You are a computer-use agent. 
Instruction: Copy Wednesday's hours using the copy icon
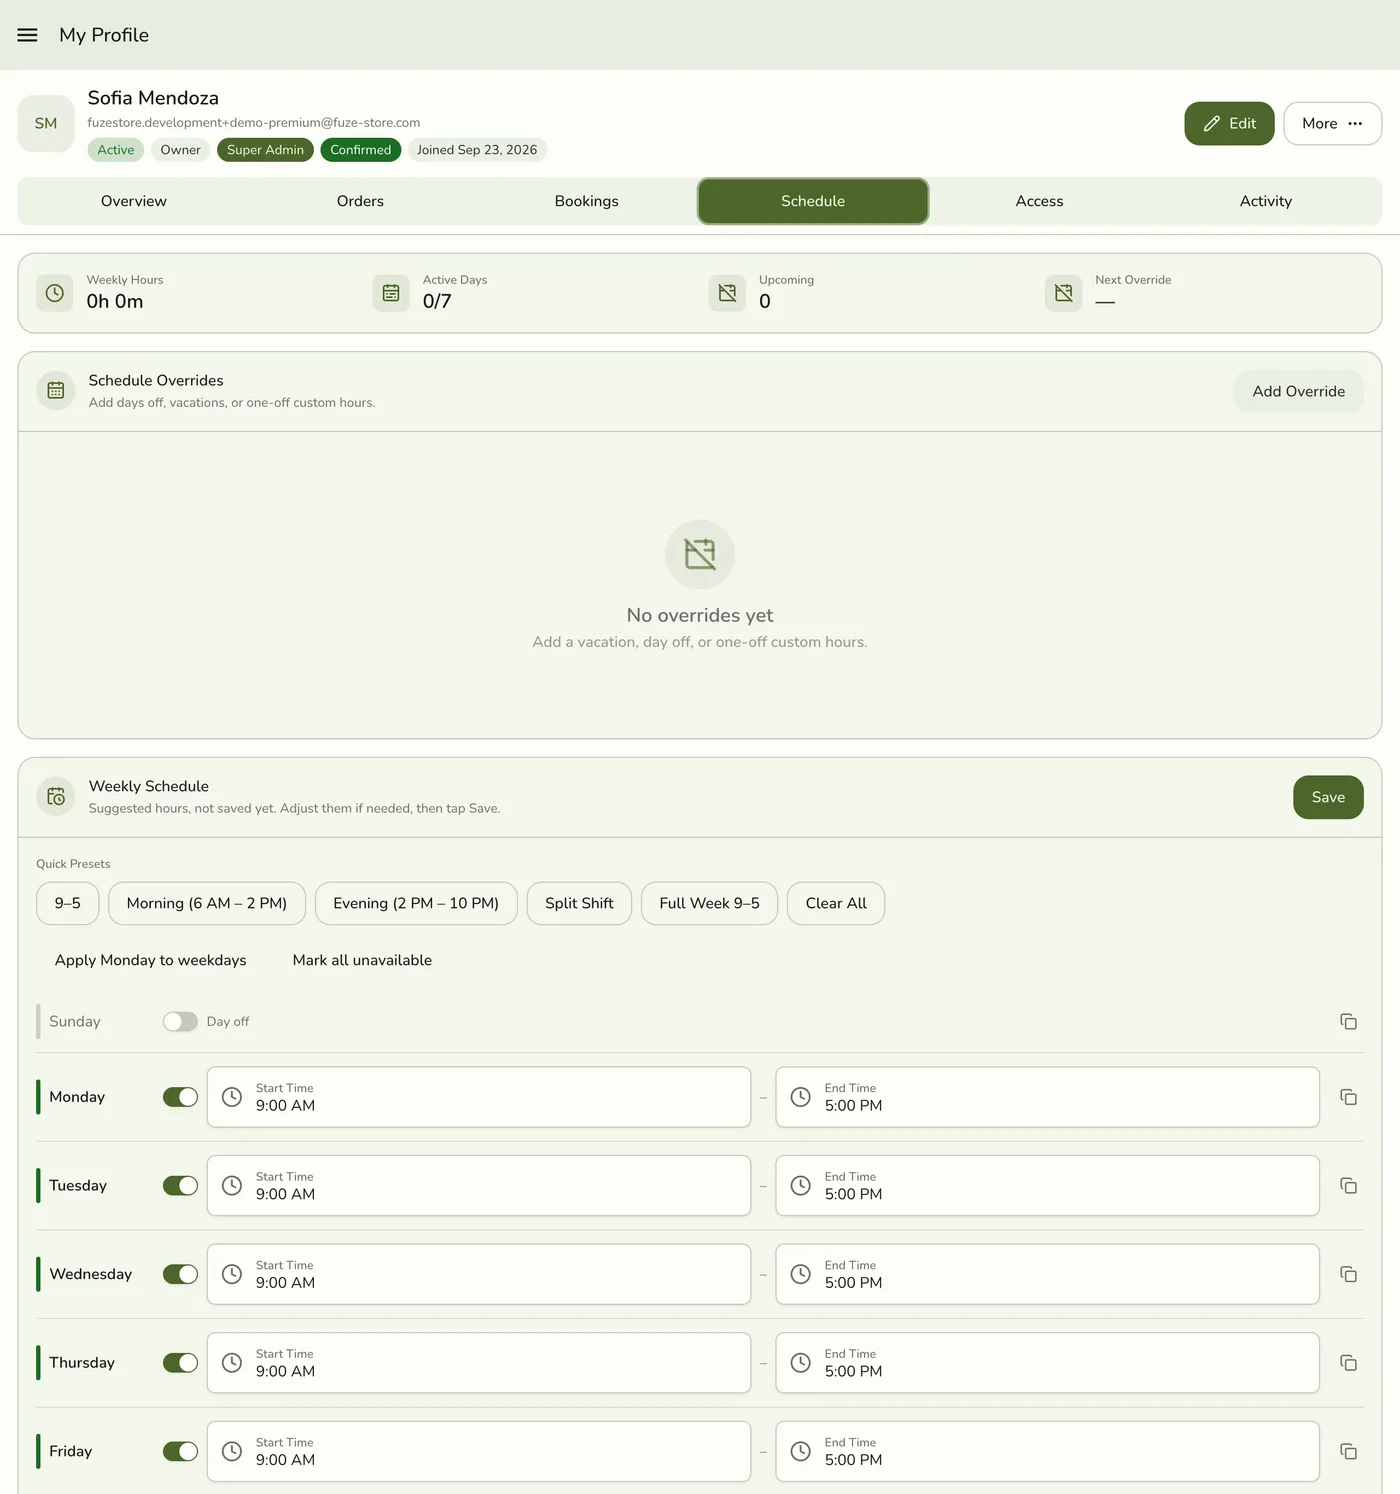click(1348, 1274)
